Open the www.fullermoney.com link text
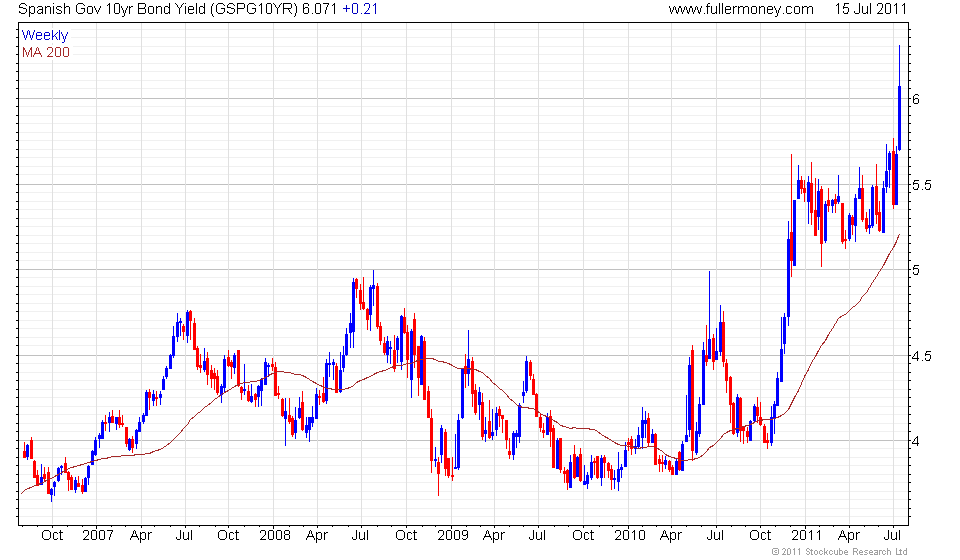The width and height of the screenshot is (960, 560). [741, 9]
